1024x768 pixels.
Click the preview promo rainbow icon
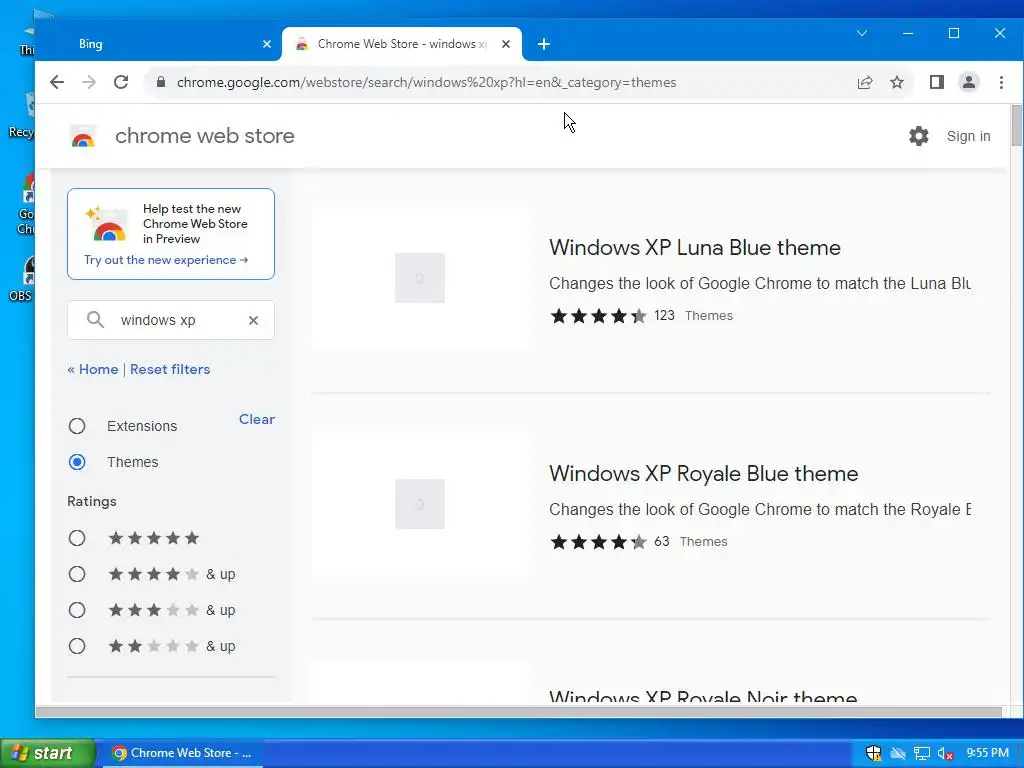[108, 224]
